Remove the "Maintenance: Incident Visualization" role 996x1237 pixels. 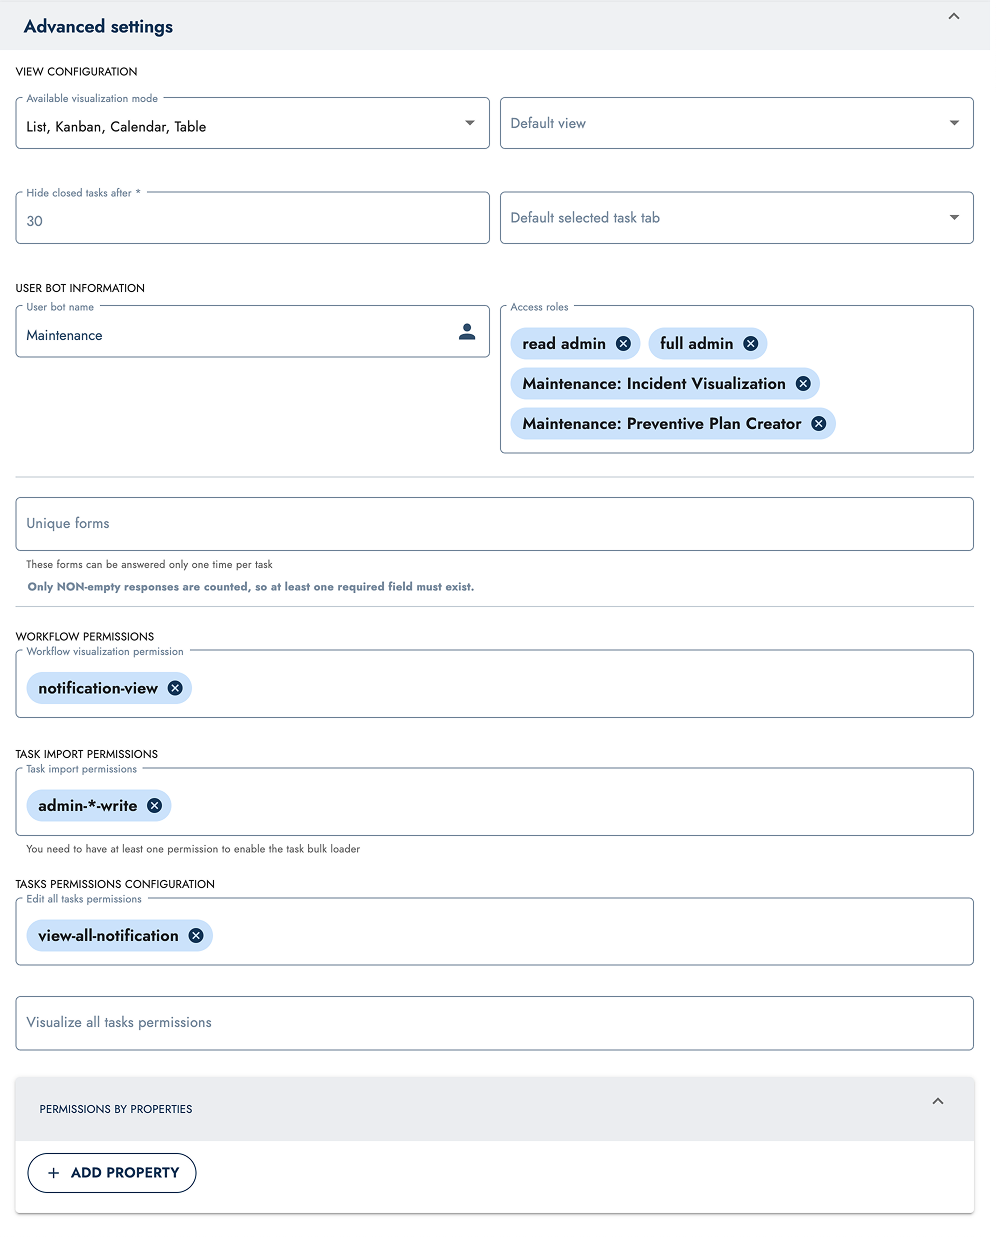tap(803, 383)
